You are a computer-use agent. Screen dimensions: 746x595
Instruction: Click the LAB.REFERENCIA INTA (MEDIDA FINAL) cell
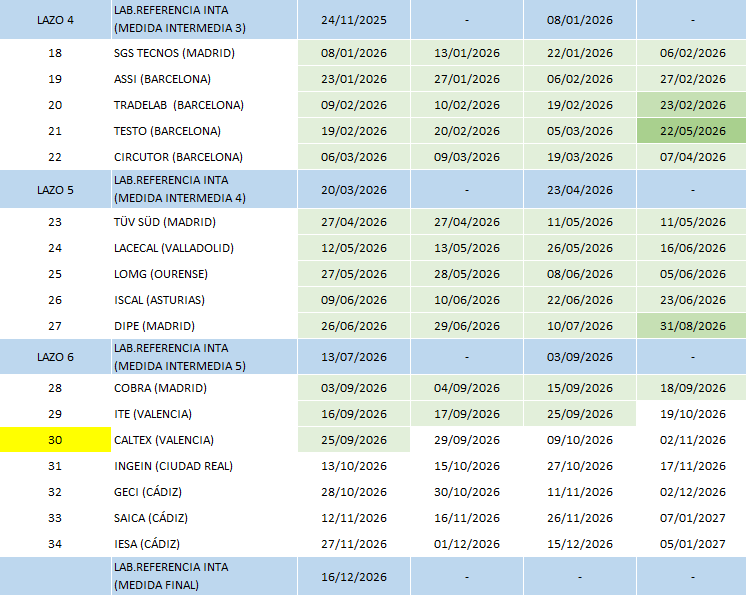tap(204, 576)
